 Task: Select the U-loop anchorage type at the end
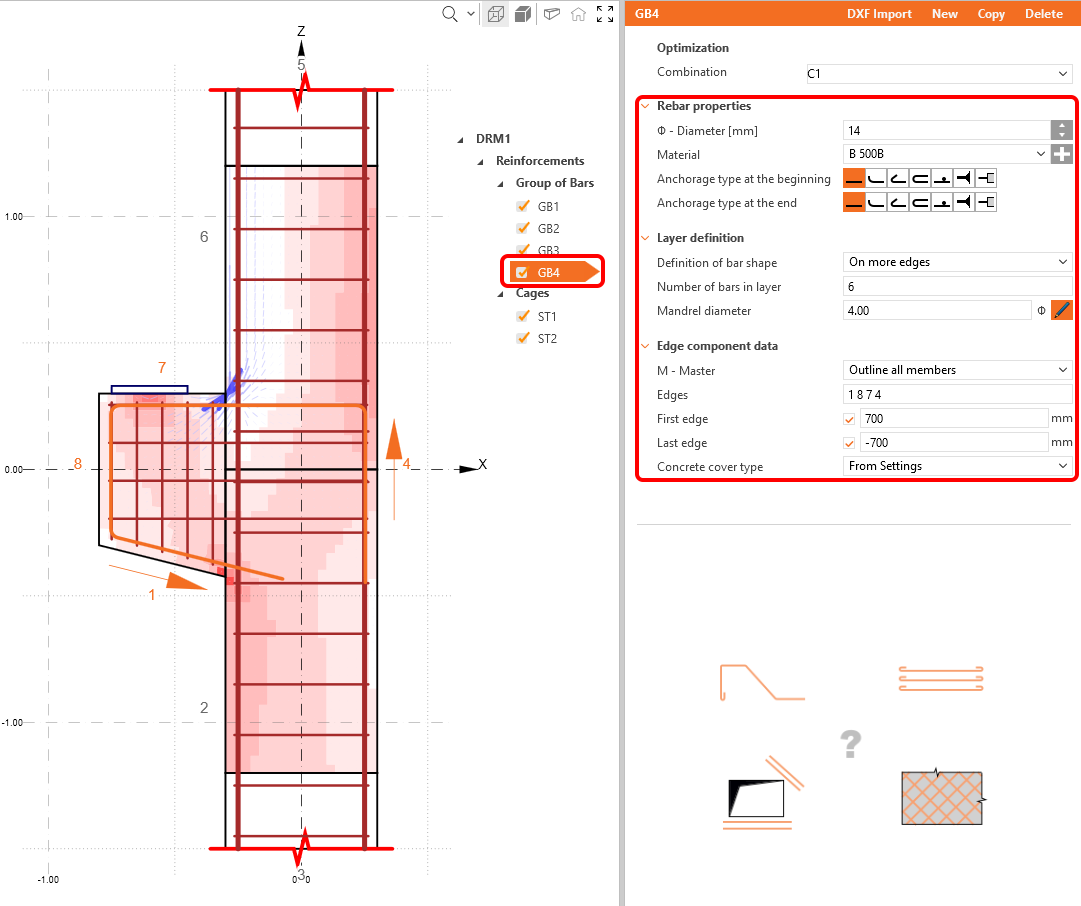[921, 201]
